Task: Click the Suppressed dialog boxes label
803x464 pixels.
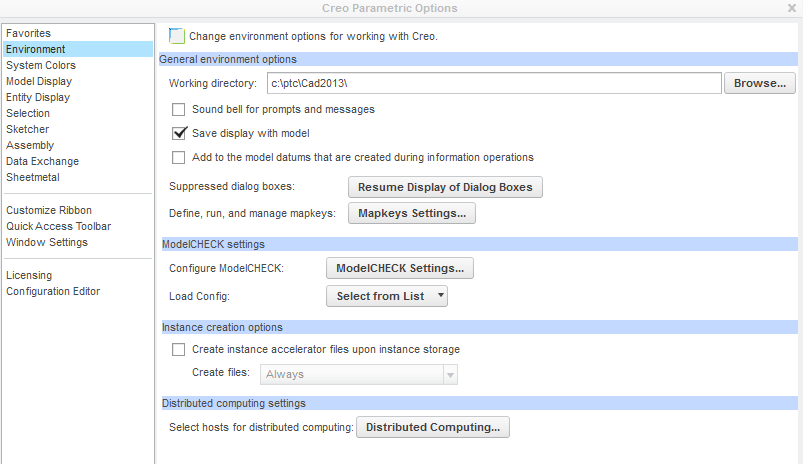Action: pyautogui.click(x=232, y=186)
